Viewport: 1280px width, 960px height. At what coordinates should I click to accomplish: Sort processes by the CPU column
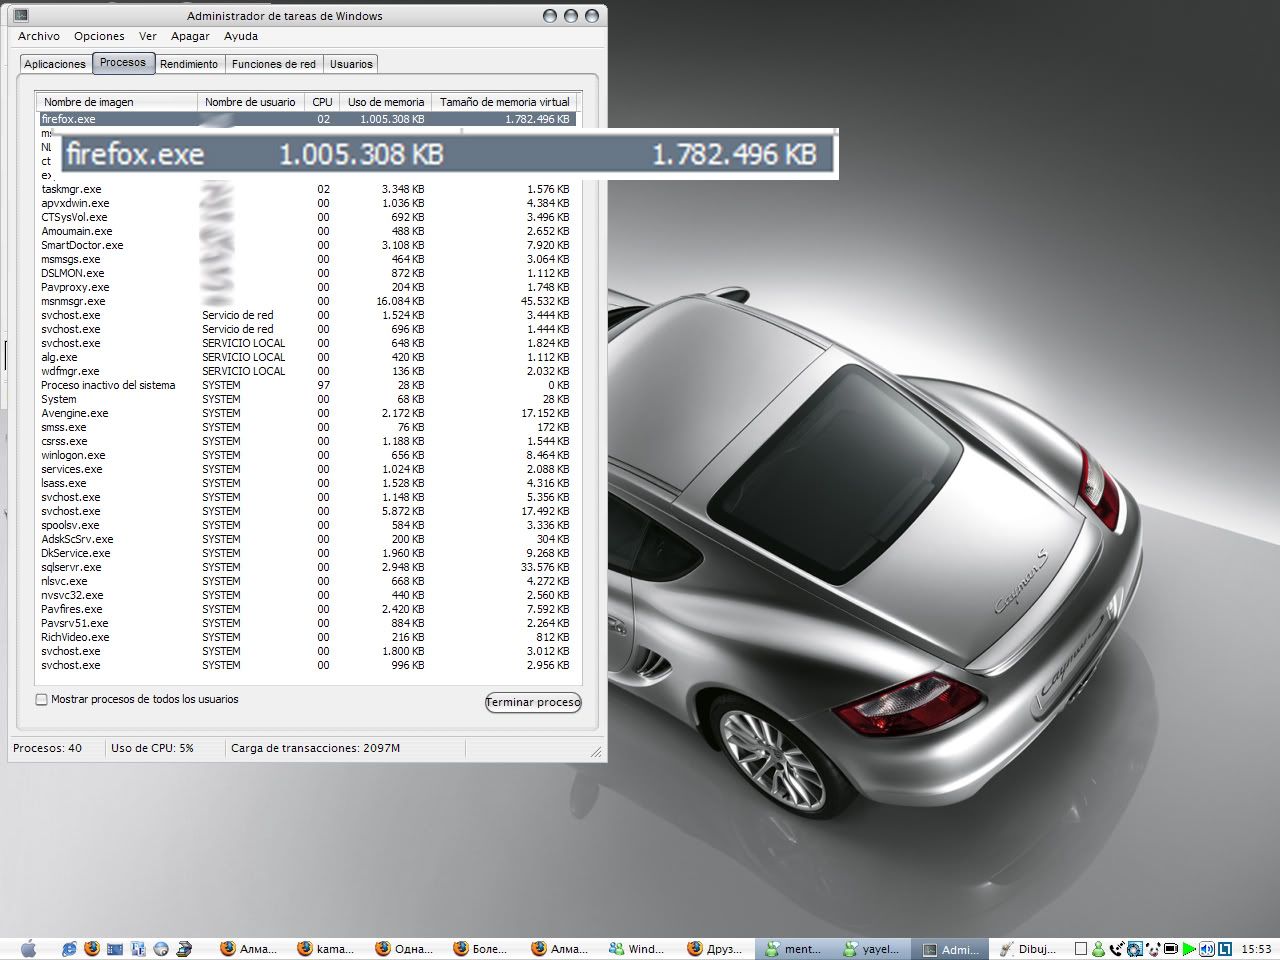coord(322,102)
